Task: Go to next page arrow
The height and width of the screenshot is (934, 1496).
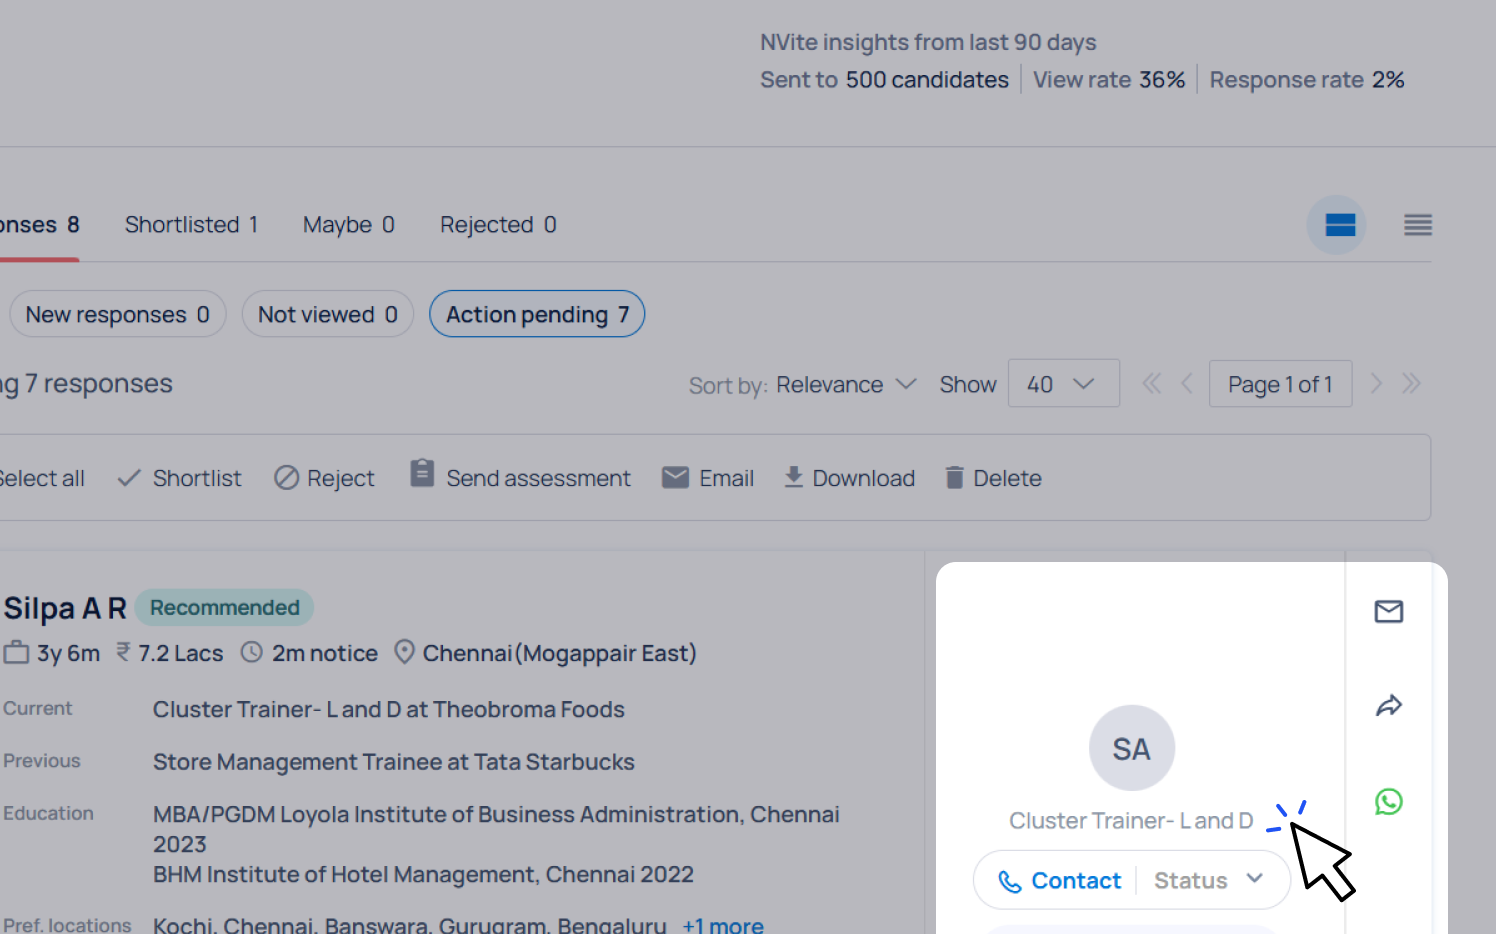Action: click(x=1376, y=384)
